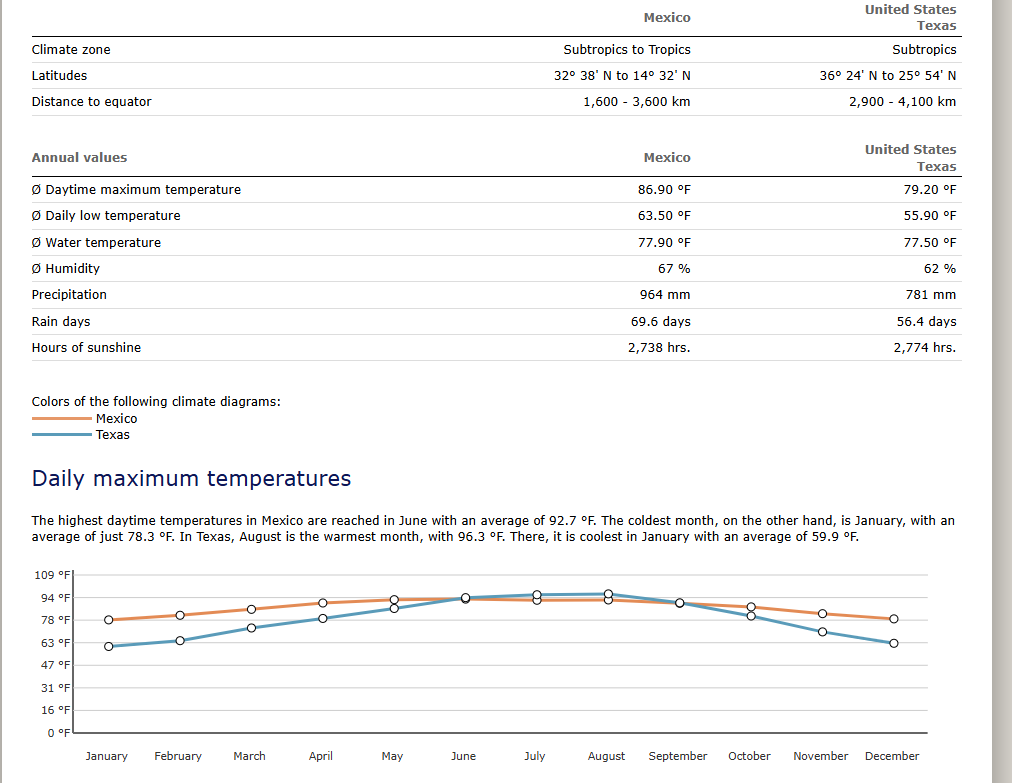
Task: Select the Annual values column header
Action: [79, 158]
